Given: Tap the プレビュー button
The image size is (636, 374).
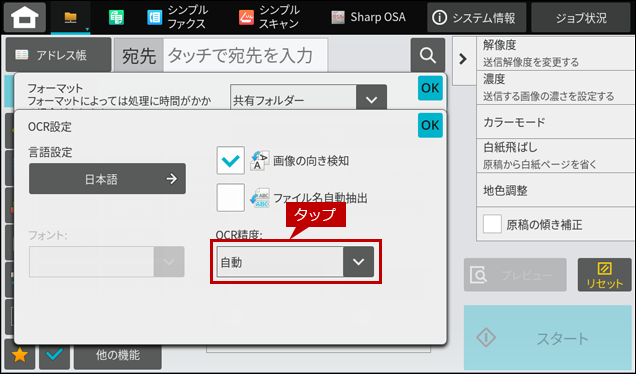Looking at the screenshot, I should click(x=515, y=275).
